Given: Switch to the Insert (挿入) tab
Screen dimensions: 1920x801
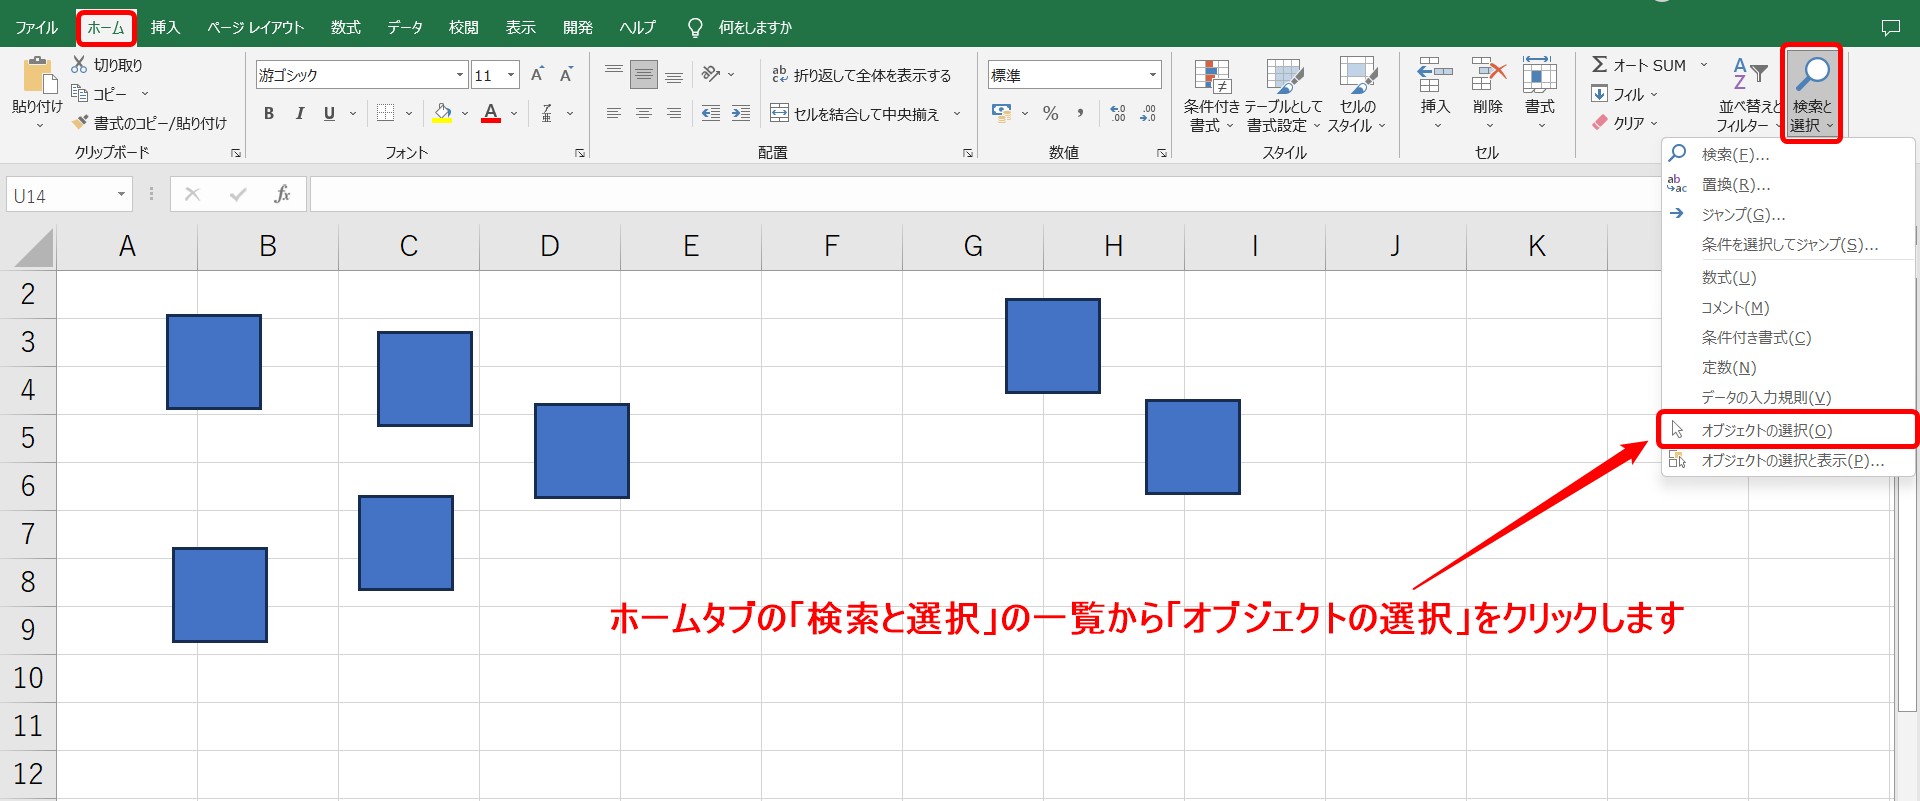Looking at the screenshot, I should point(165,27).
